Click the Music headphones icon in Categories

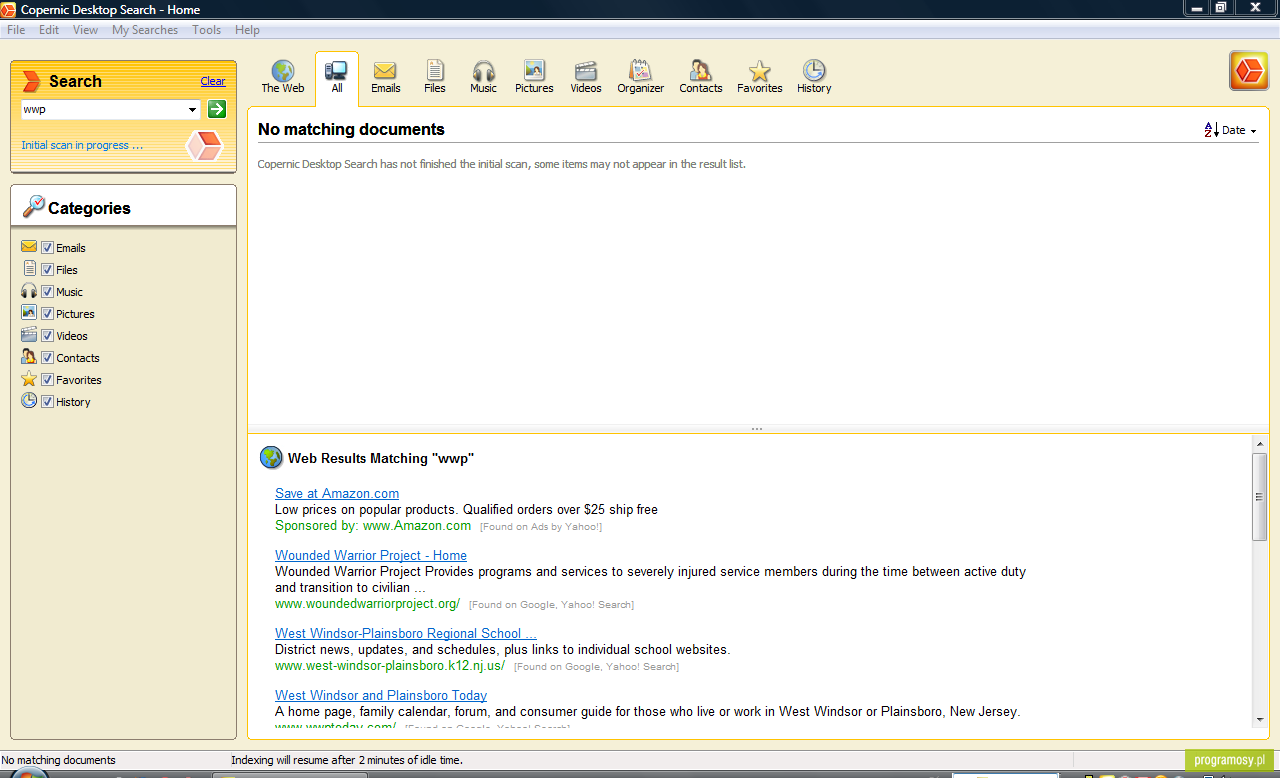(x=29, y=291)
